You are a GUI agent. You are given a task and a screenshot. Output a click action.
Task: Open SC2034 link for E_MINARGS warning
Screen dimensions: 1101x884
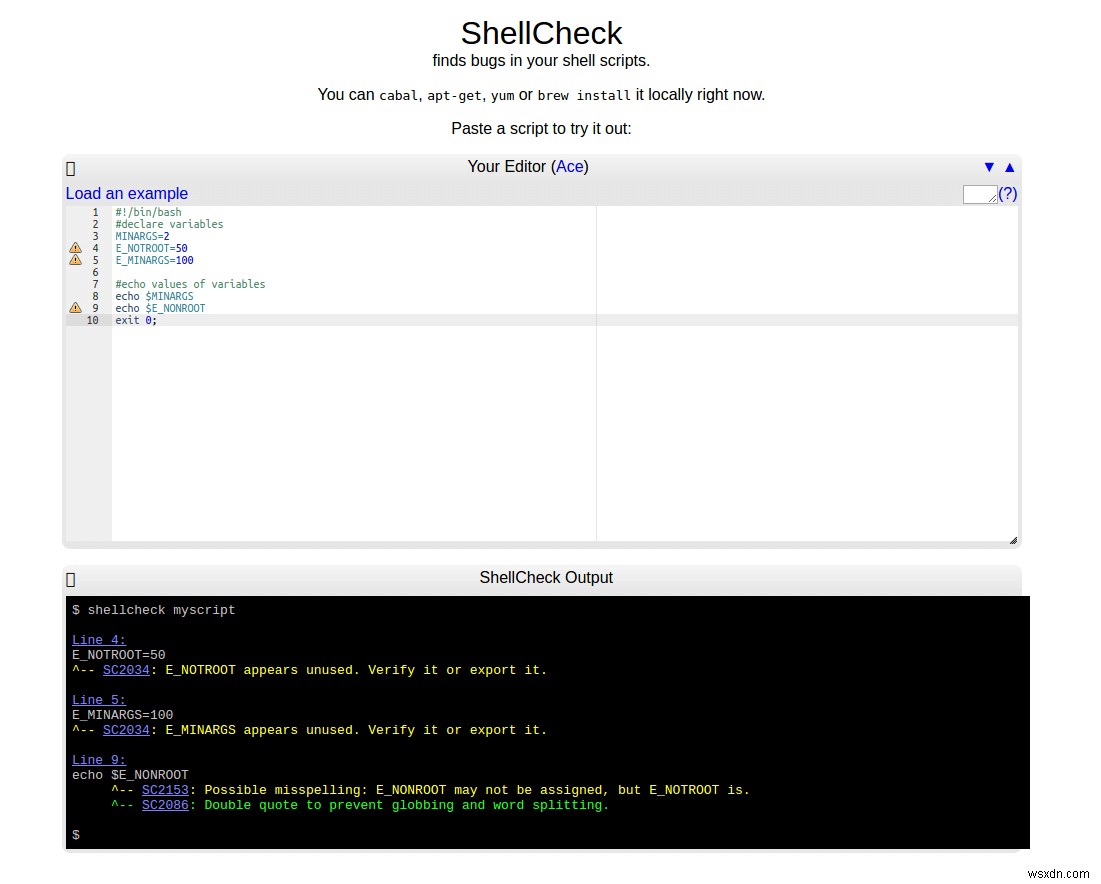click(126, 730)
